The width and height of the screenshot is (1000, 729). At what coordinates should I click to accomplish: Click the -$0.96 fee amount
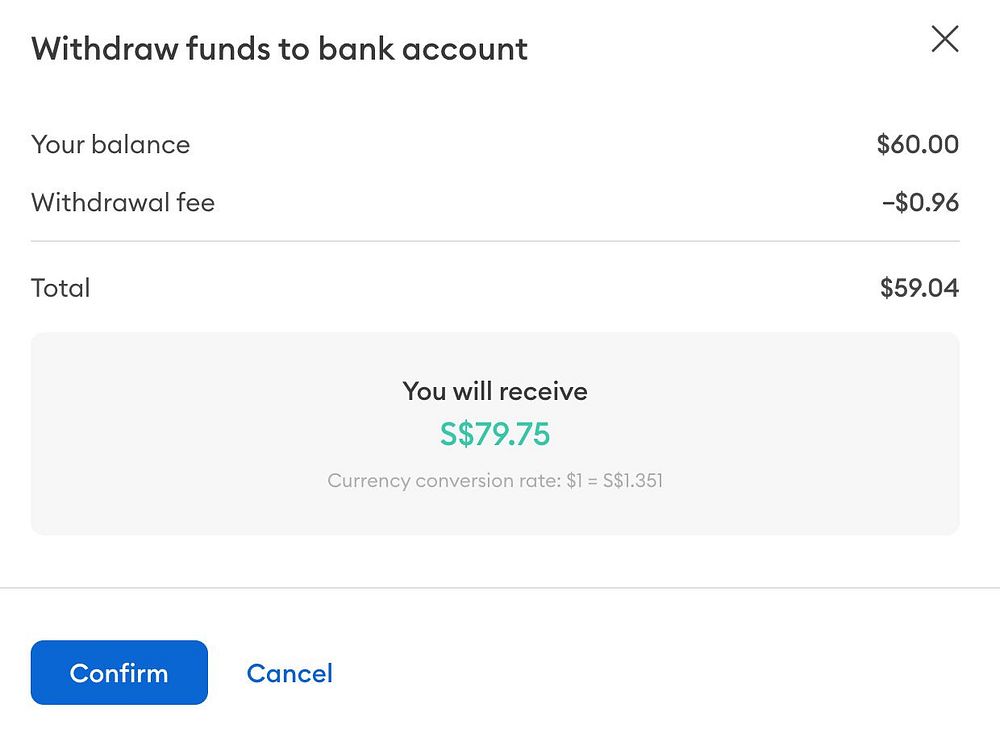[919, 203]
